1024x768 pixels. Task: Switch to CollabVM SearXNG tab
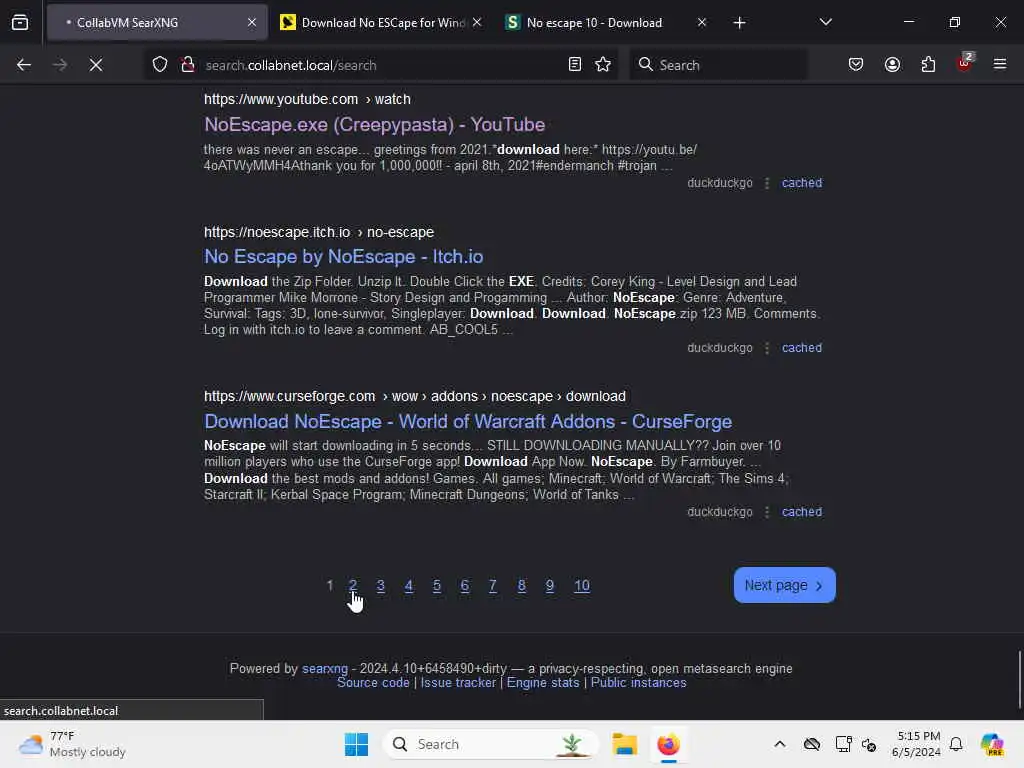[x=157, y=23]
